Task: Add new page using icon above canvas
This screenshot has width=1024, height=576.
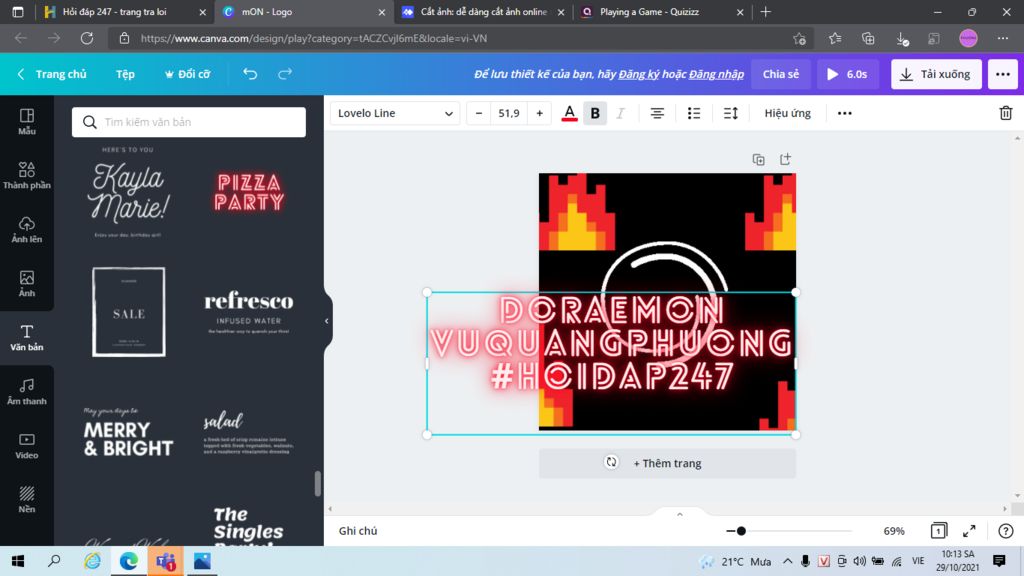Action: click(785, 159)
